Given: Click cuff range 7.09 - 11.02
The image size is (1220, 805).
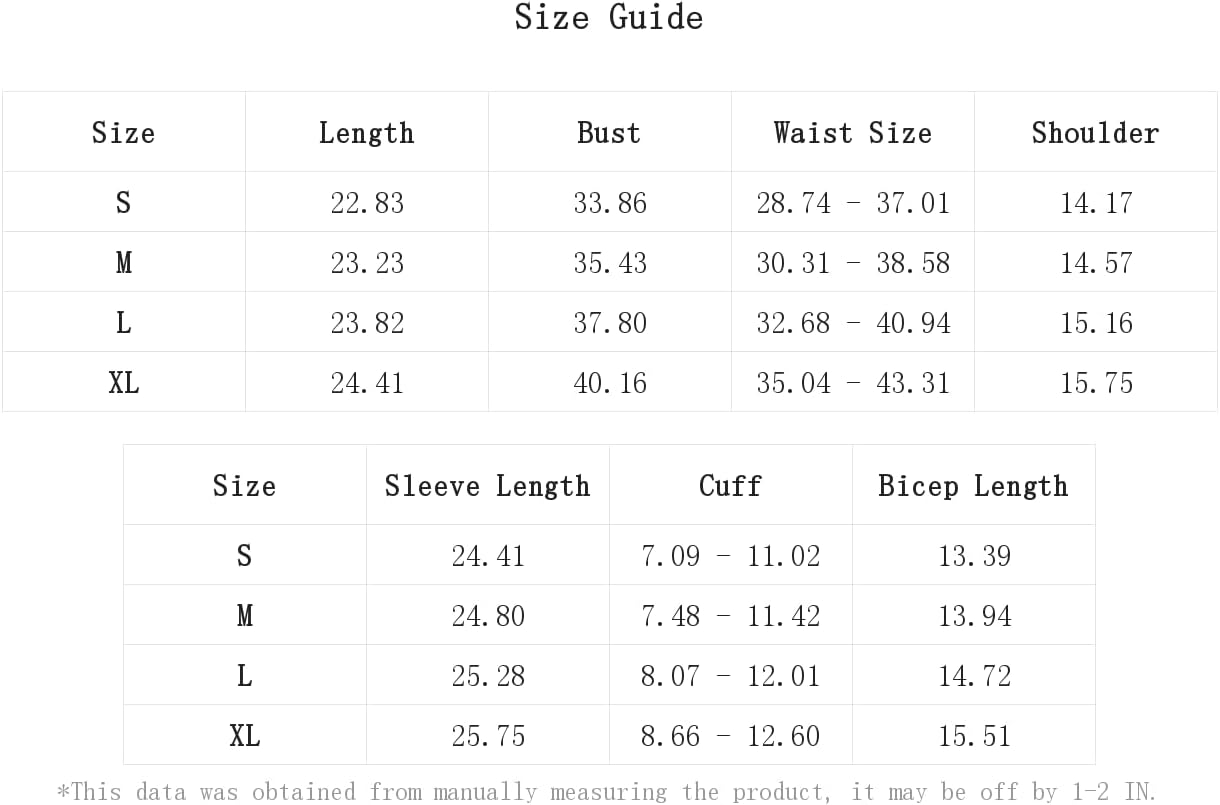Looking at the screenshot, I should [x=730, y=556].
